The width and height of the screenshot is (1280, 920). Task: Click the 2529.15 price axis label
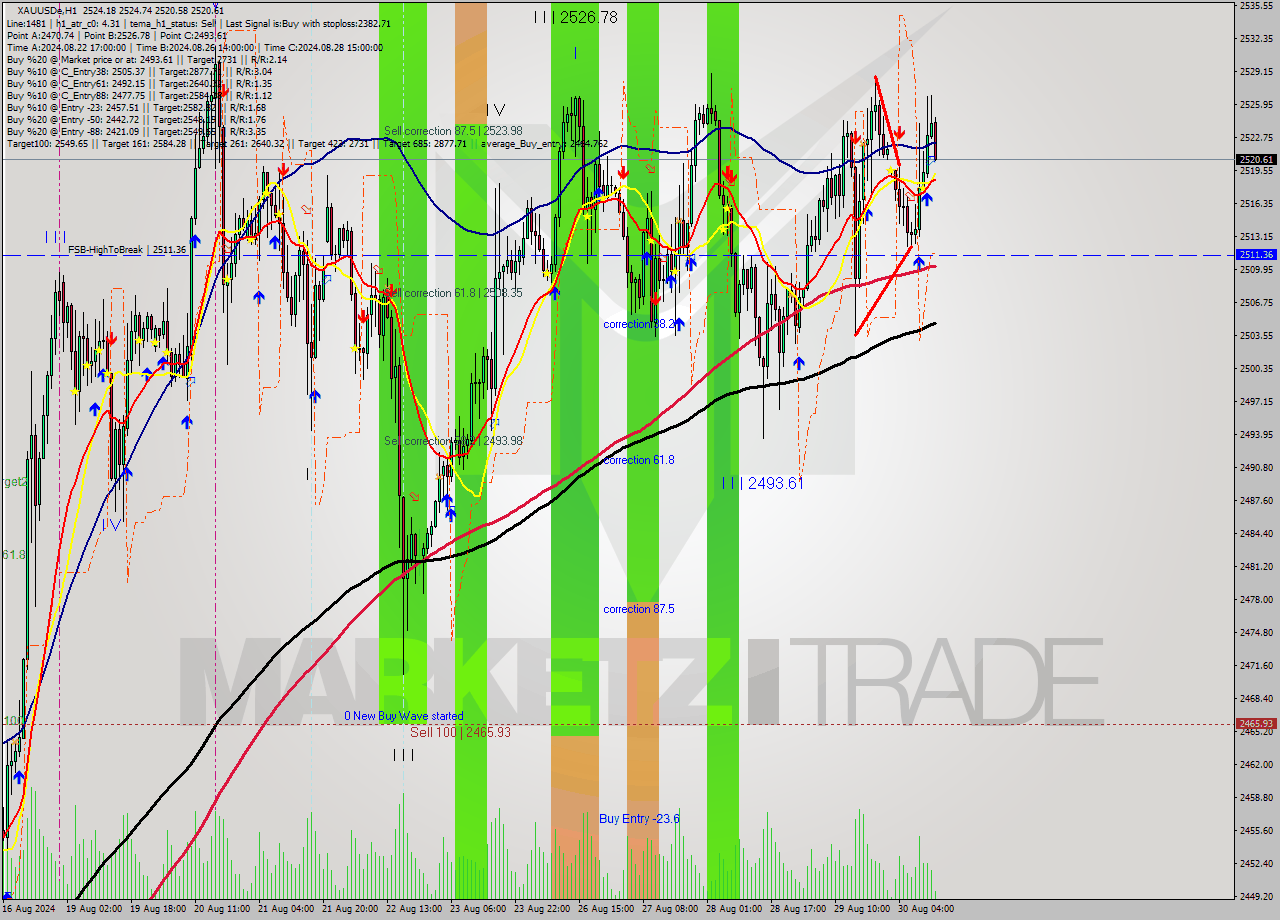[x=1256, y=71]
